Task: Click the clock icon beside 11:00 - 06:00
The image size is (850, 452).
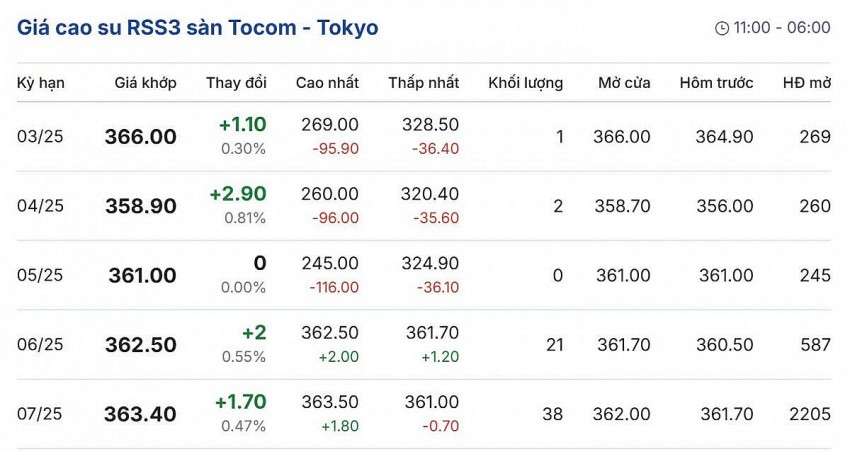Action: (722, 28)
